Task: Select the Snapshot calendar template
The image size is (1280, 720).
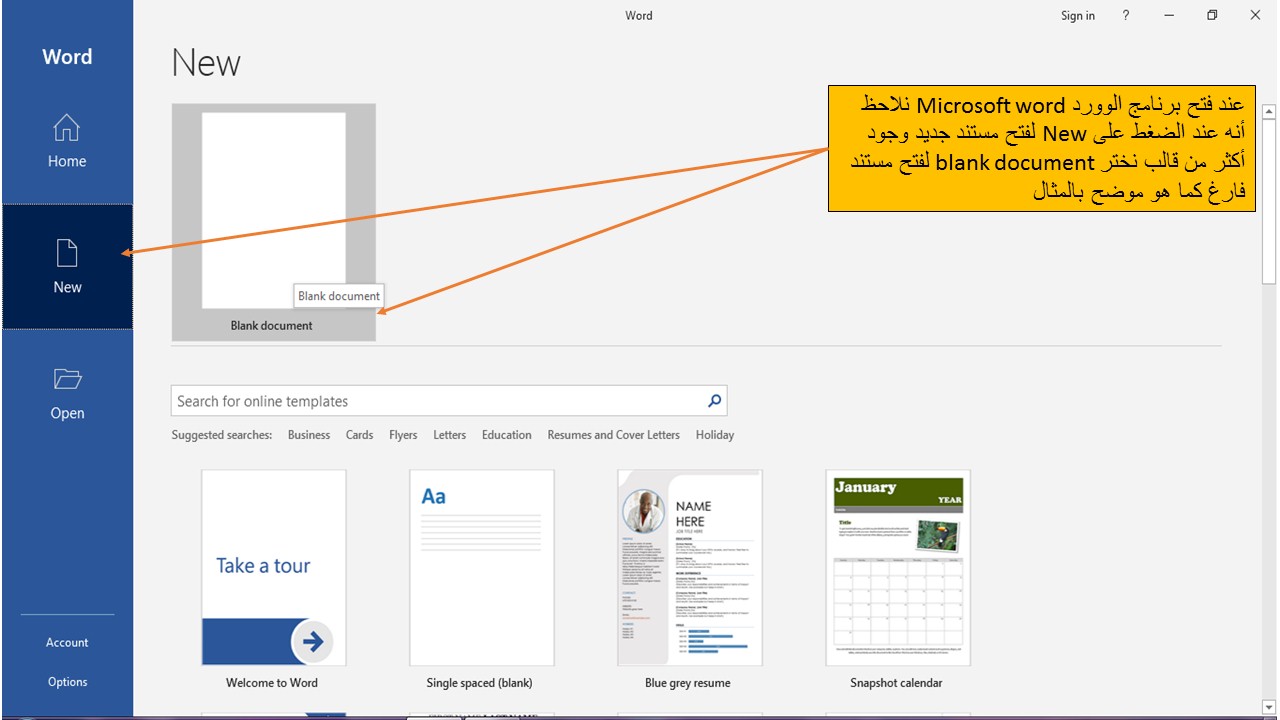Action: (x=897, y=567)
